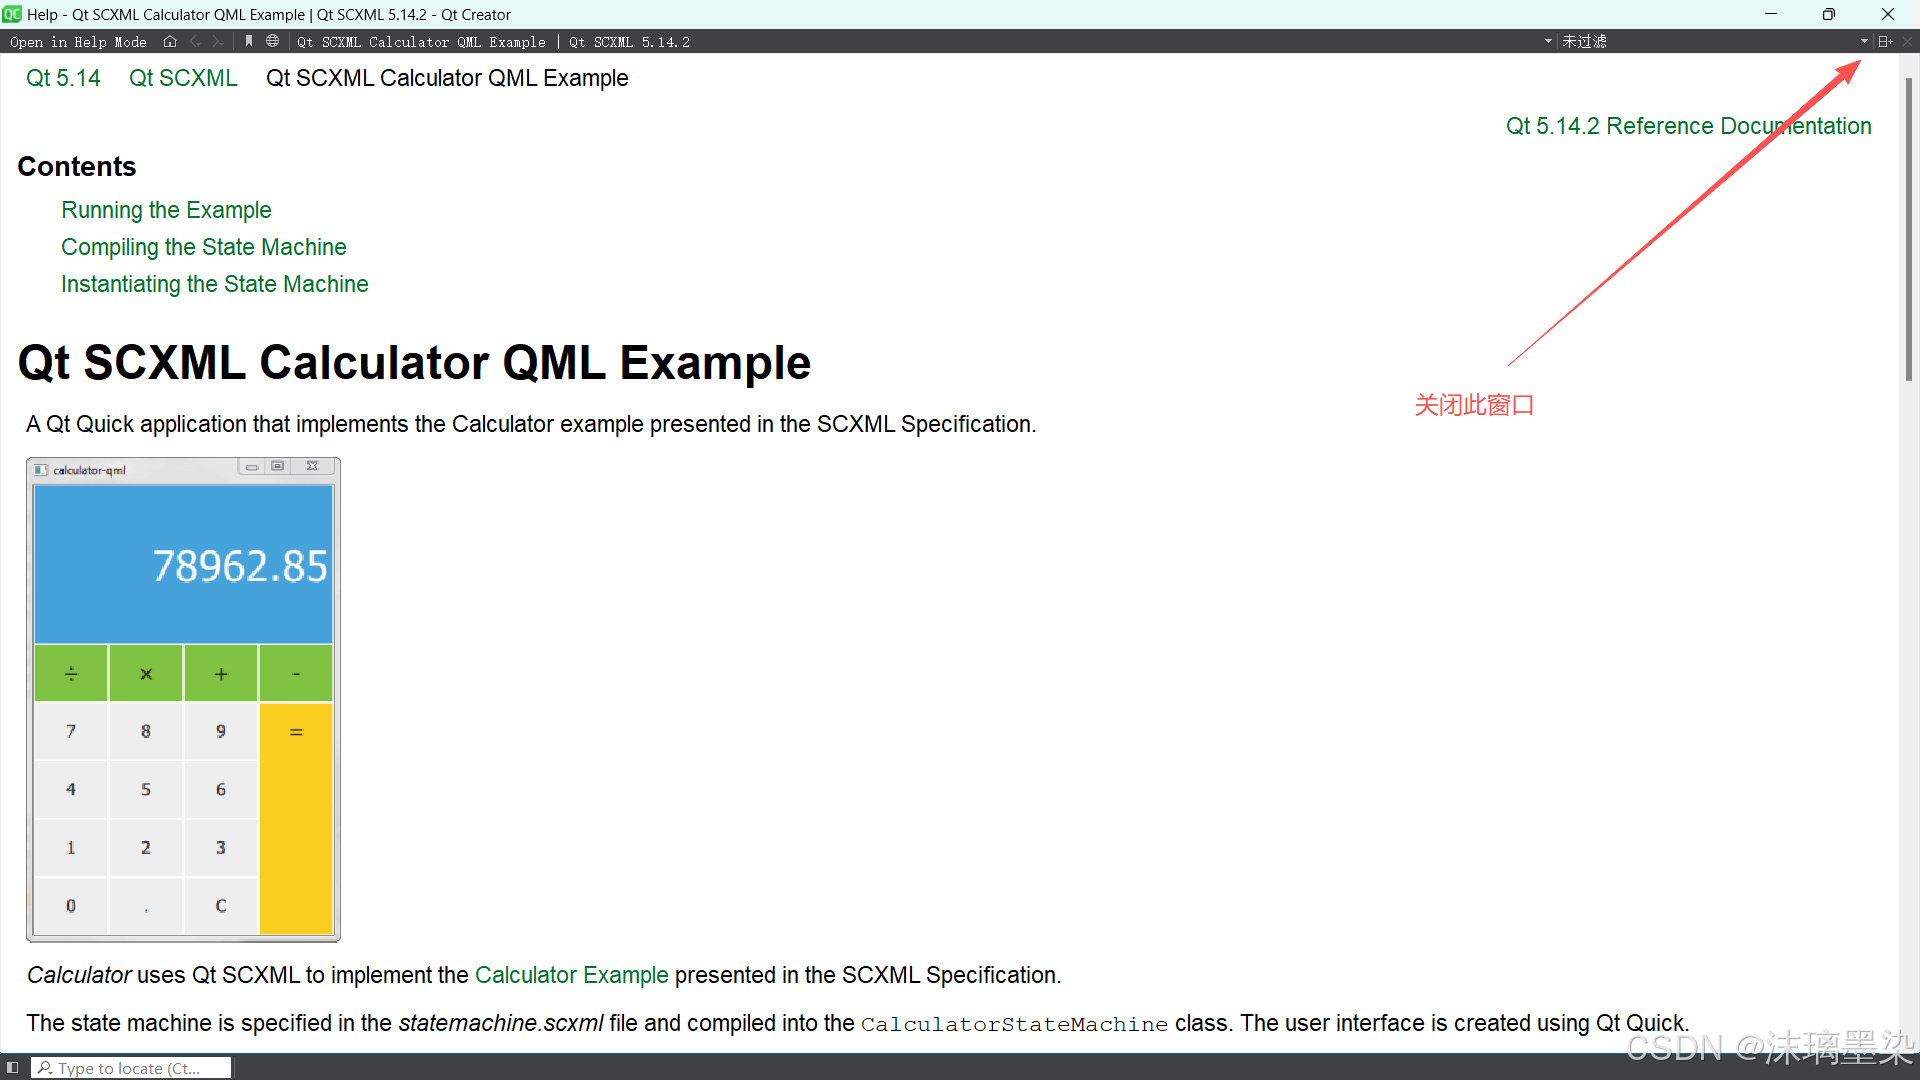
Task: Click the Type to locate input field
Action: pos(131,1068)
